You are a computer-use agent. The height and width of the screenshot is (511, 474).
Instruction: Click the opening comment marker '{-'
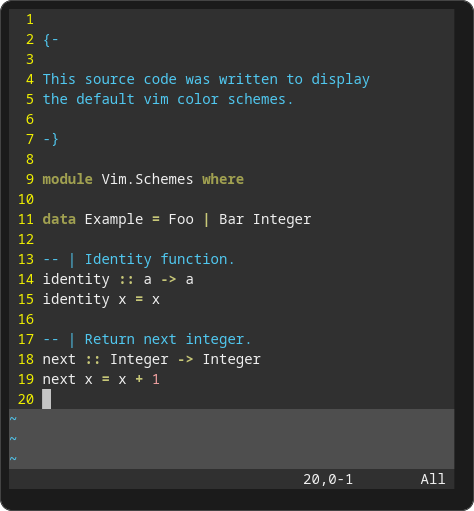pos(51,40)
